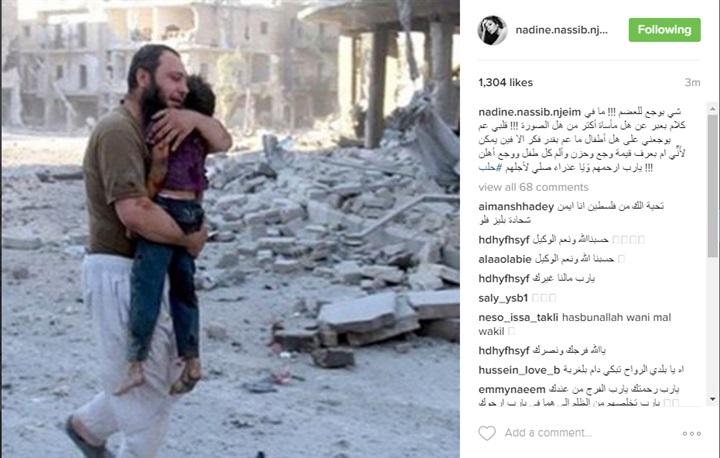
Task: View the 1,304 likes list
Action: click(x=505, y=83)
